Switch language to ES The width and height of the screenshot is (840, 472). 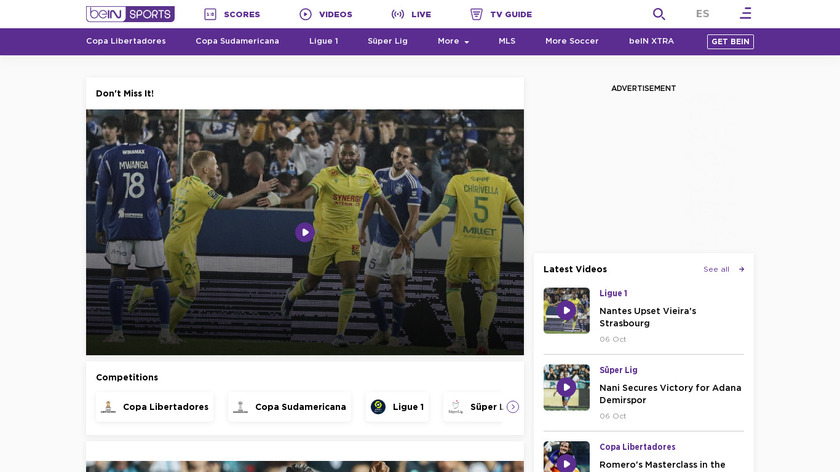[702, 14]
